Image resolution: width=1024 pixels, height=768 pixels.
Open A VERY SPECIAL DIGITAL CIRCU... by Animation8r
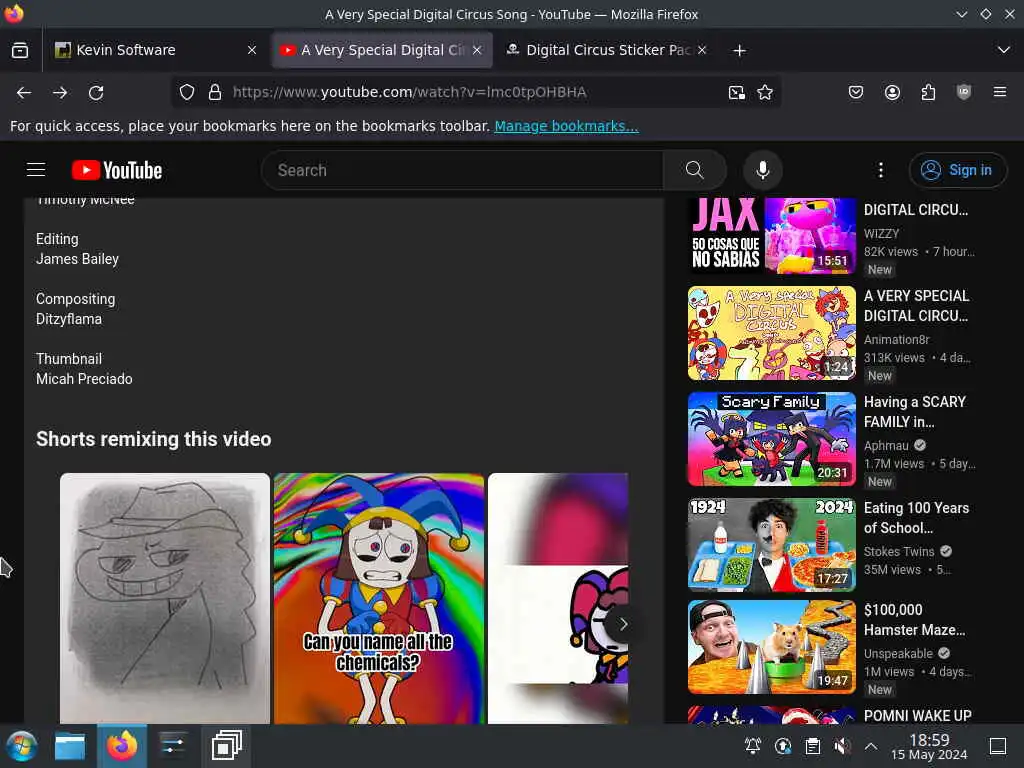pyautogui.click(x=916, y=306)
